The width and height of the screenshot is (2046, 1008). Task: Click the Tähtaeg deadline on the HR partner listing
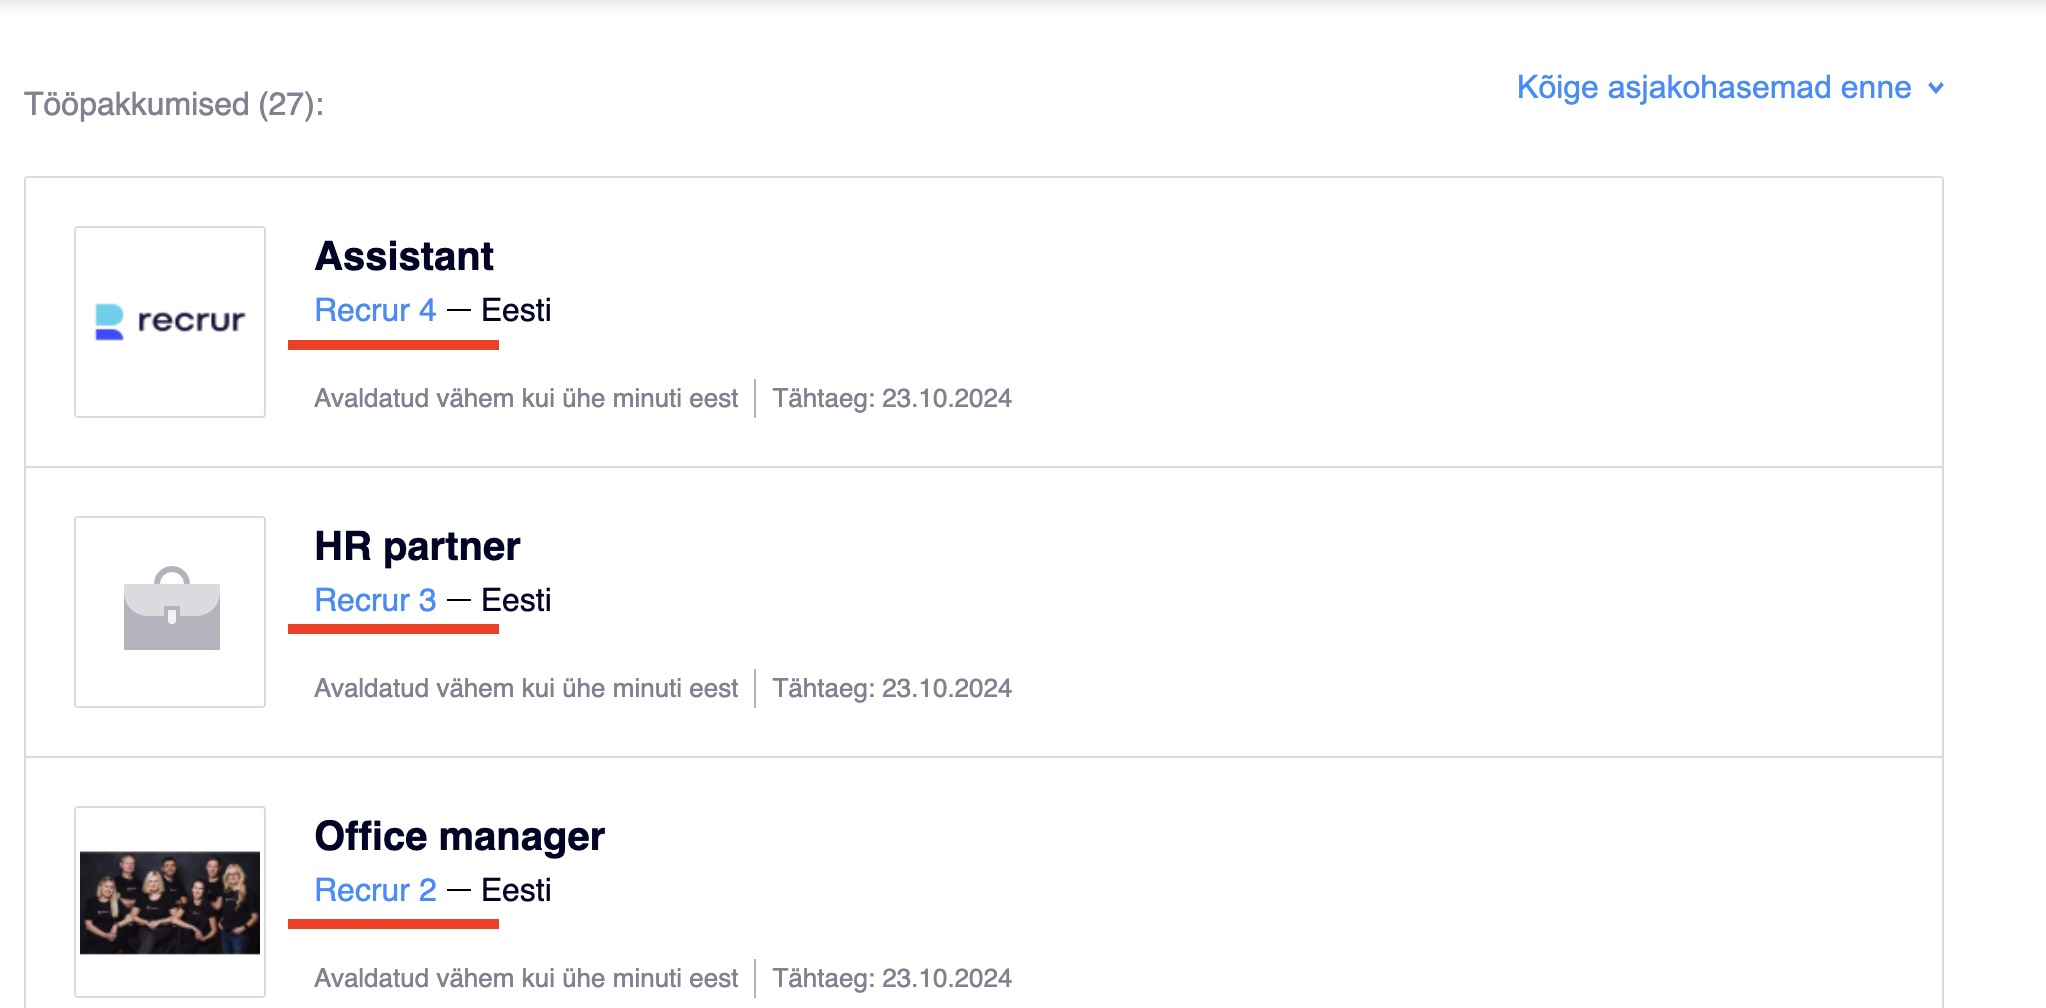pos(892,689)
